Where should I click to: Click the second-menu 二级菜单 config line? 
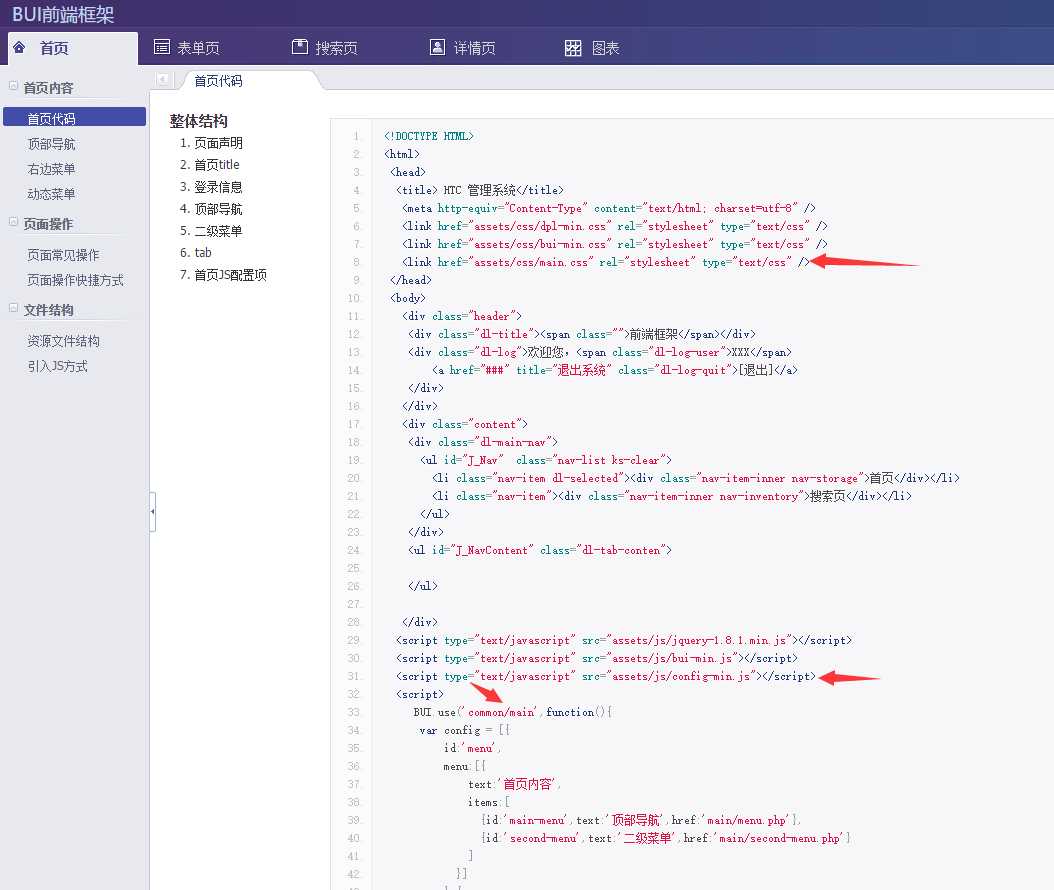666,838
